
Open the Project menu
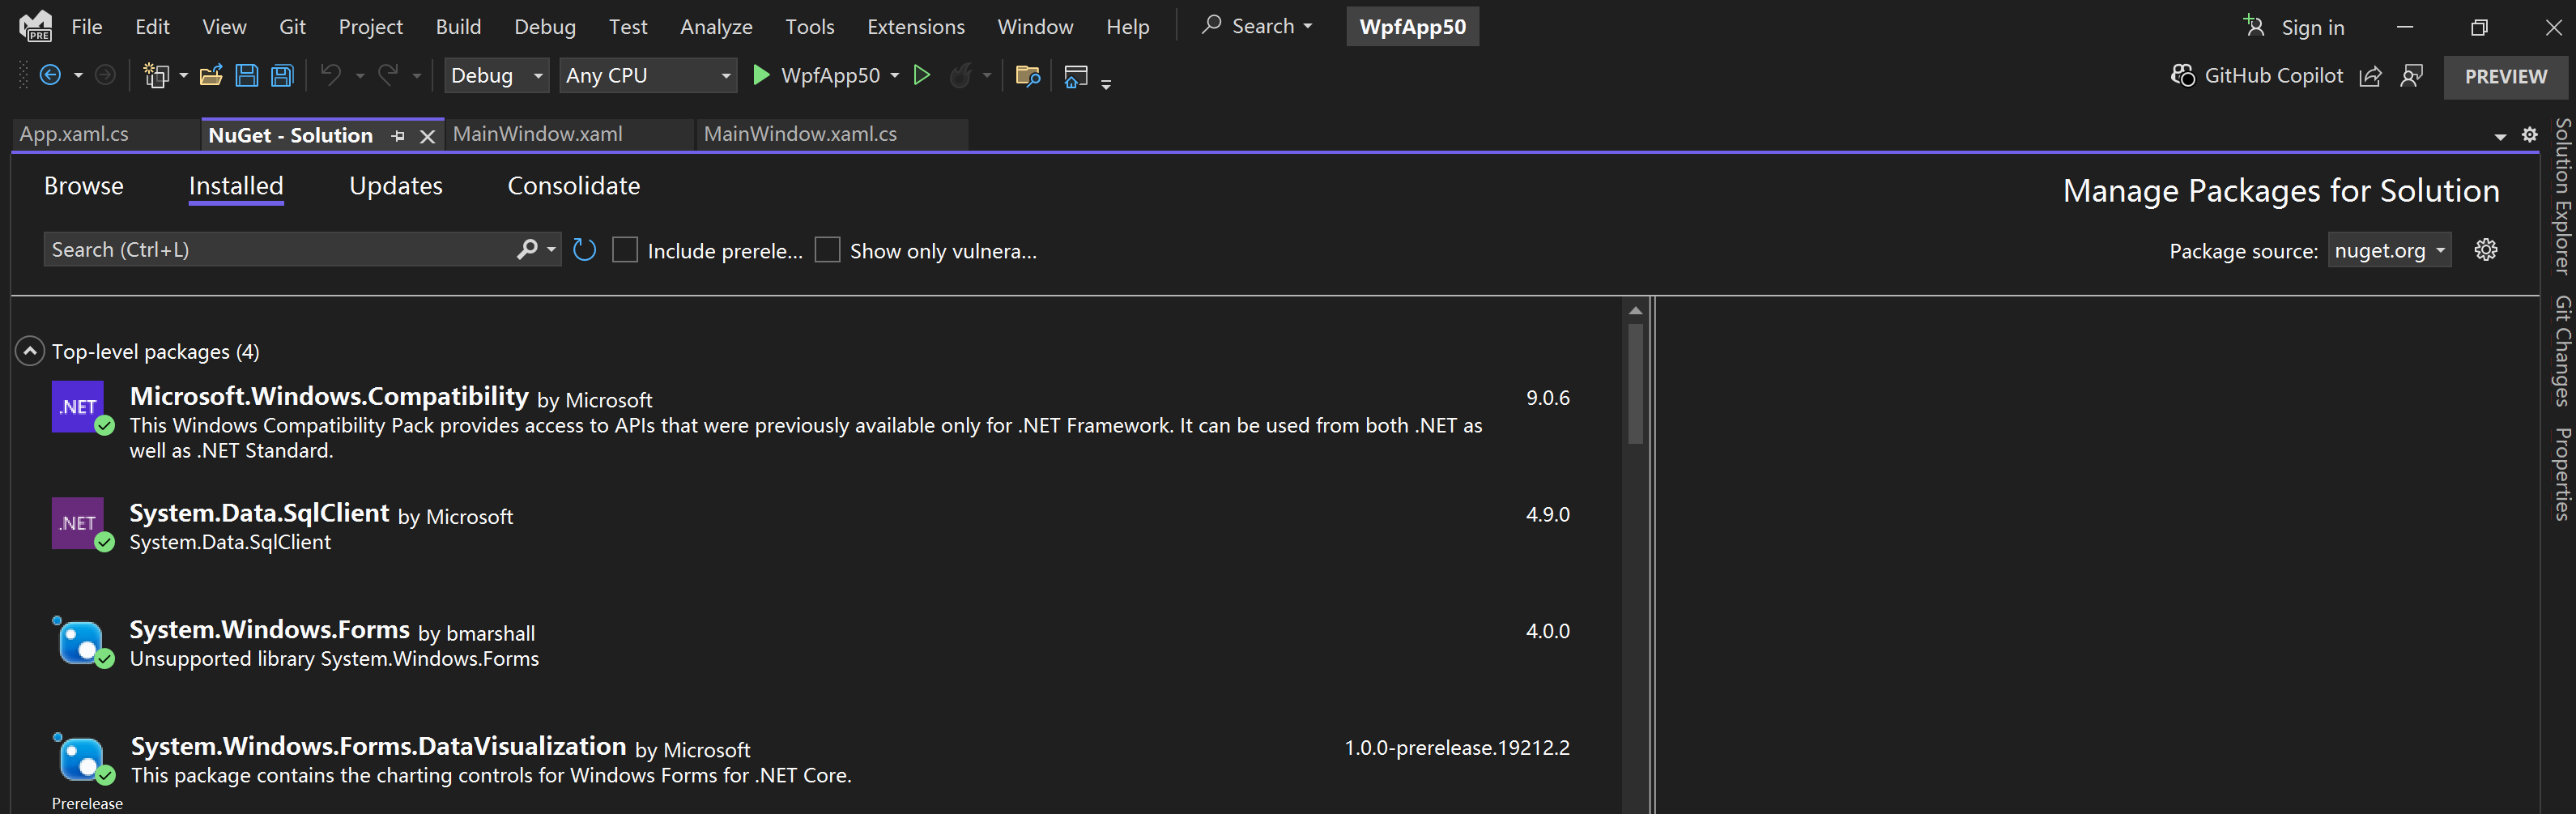coord(370,27)
